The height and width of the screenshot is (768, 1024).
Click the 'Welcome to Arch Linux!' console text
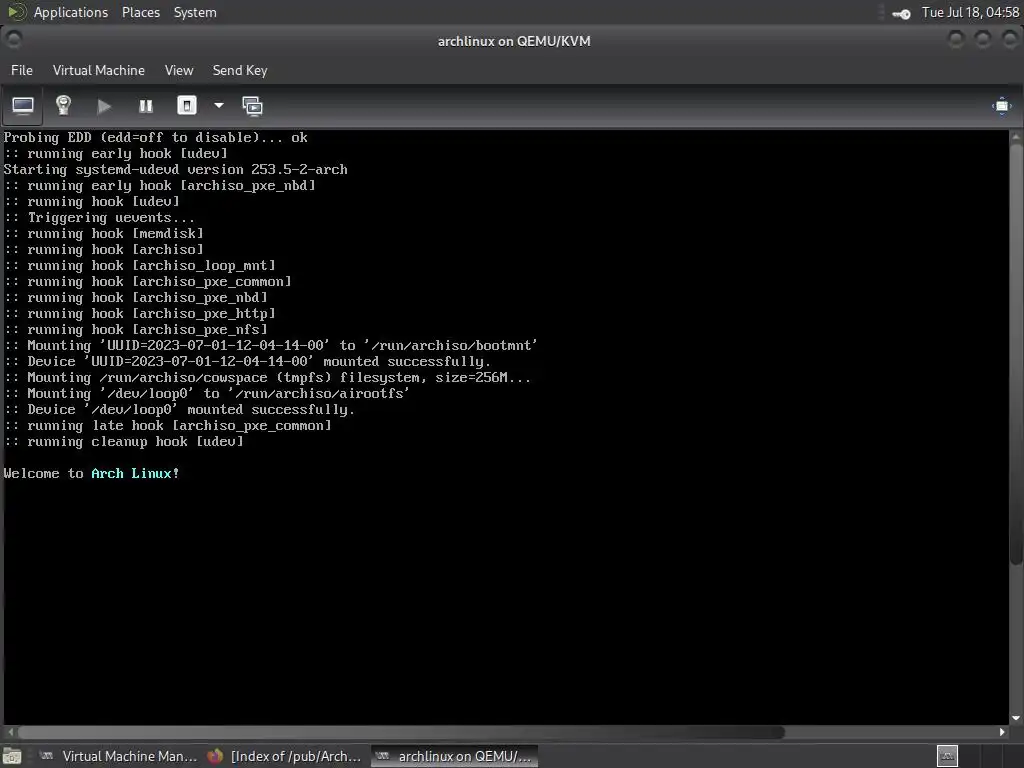click(91, 473)
